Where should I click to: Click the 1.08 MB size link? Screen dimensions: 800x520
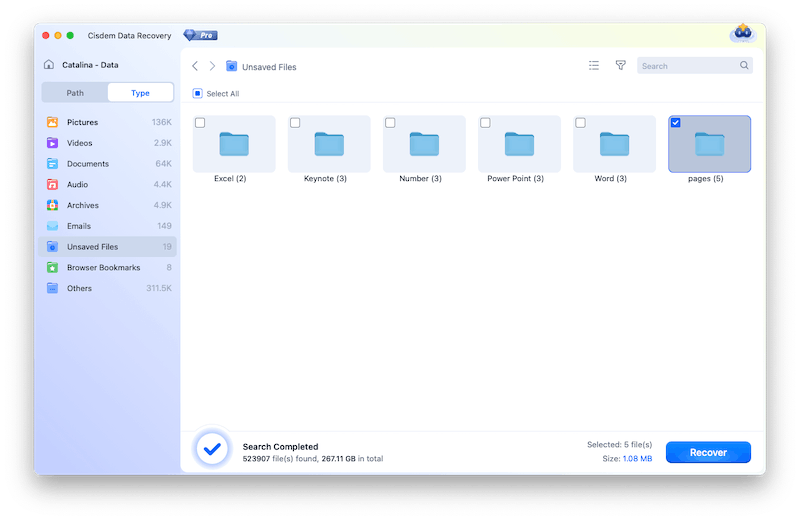coord(637,458)
